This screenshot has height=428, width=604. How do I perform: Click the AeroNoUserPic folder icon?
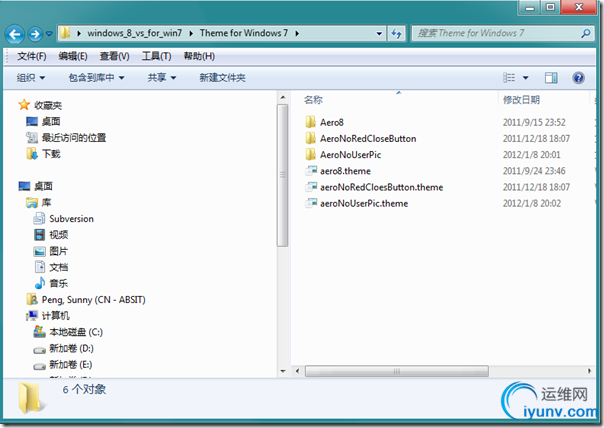click(310, 154)
